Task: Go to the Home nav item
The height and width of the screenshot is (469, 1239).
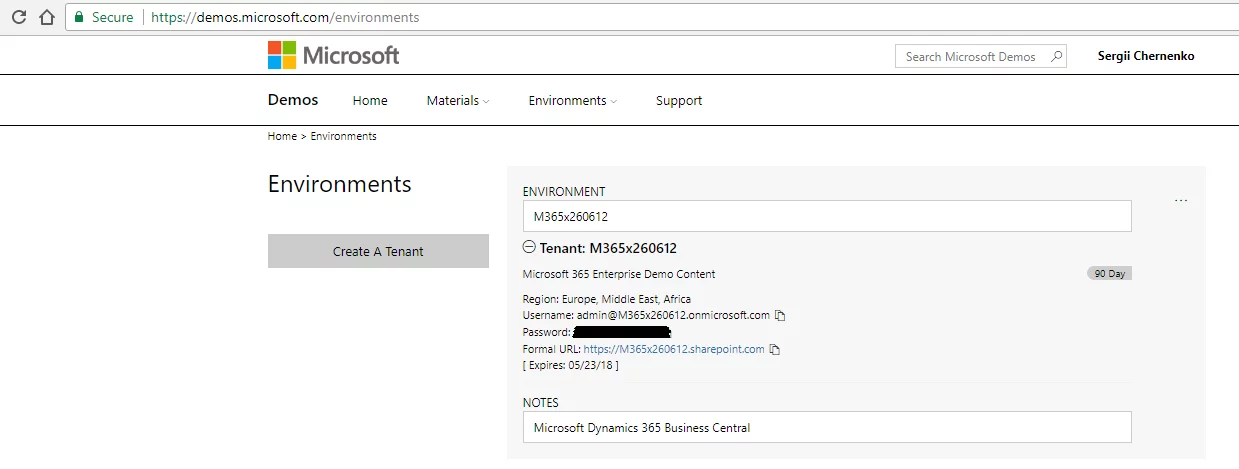Action: 370,100
